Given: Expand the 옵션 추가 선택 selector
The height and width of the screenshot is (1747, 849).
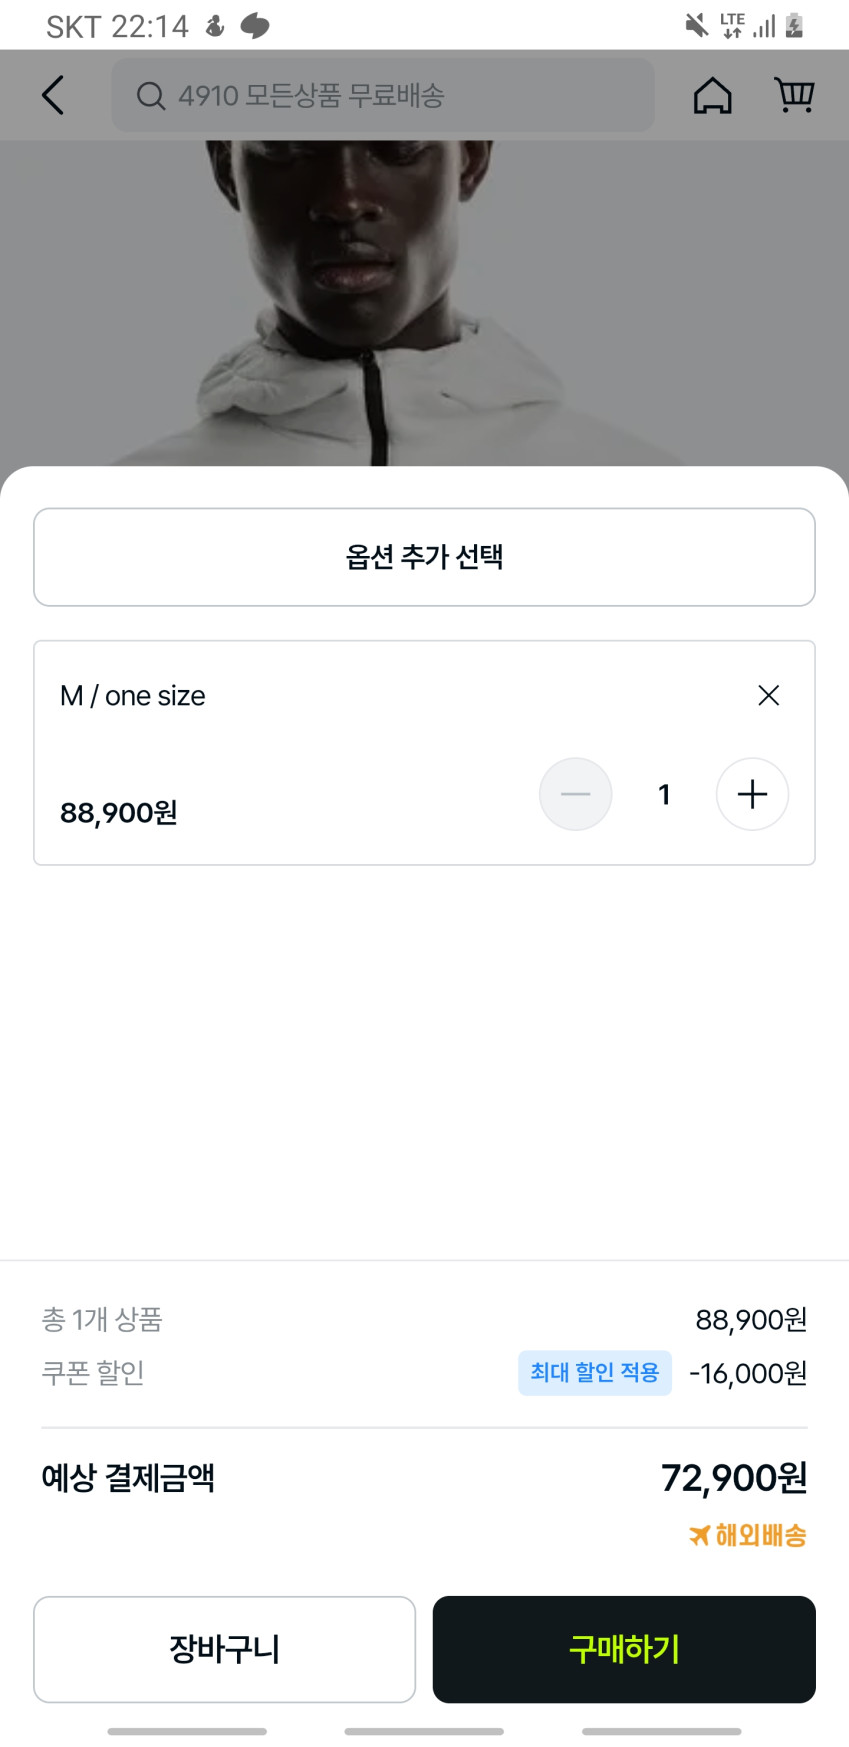Looking at the screenshot, I should click(424, 557).
